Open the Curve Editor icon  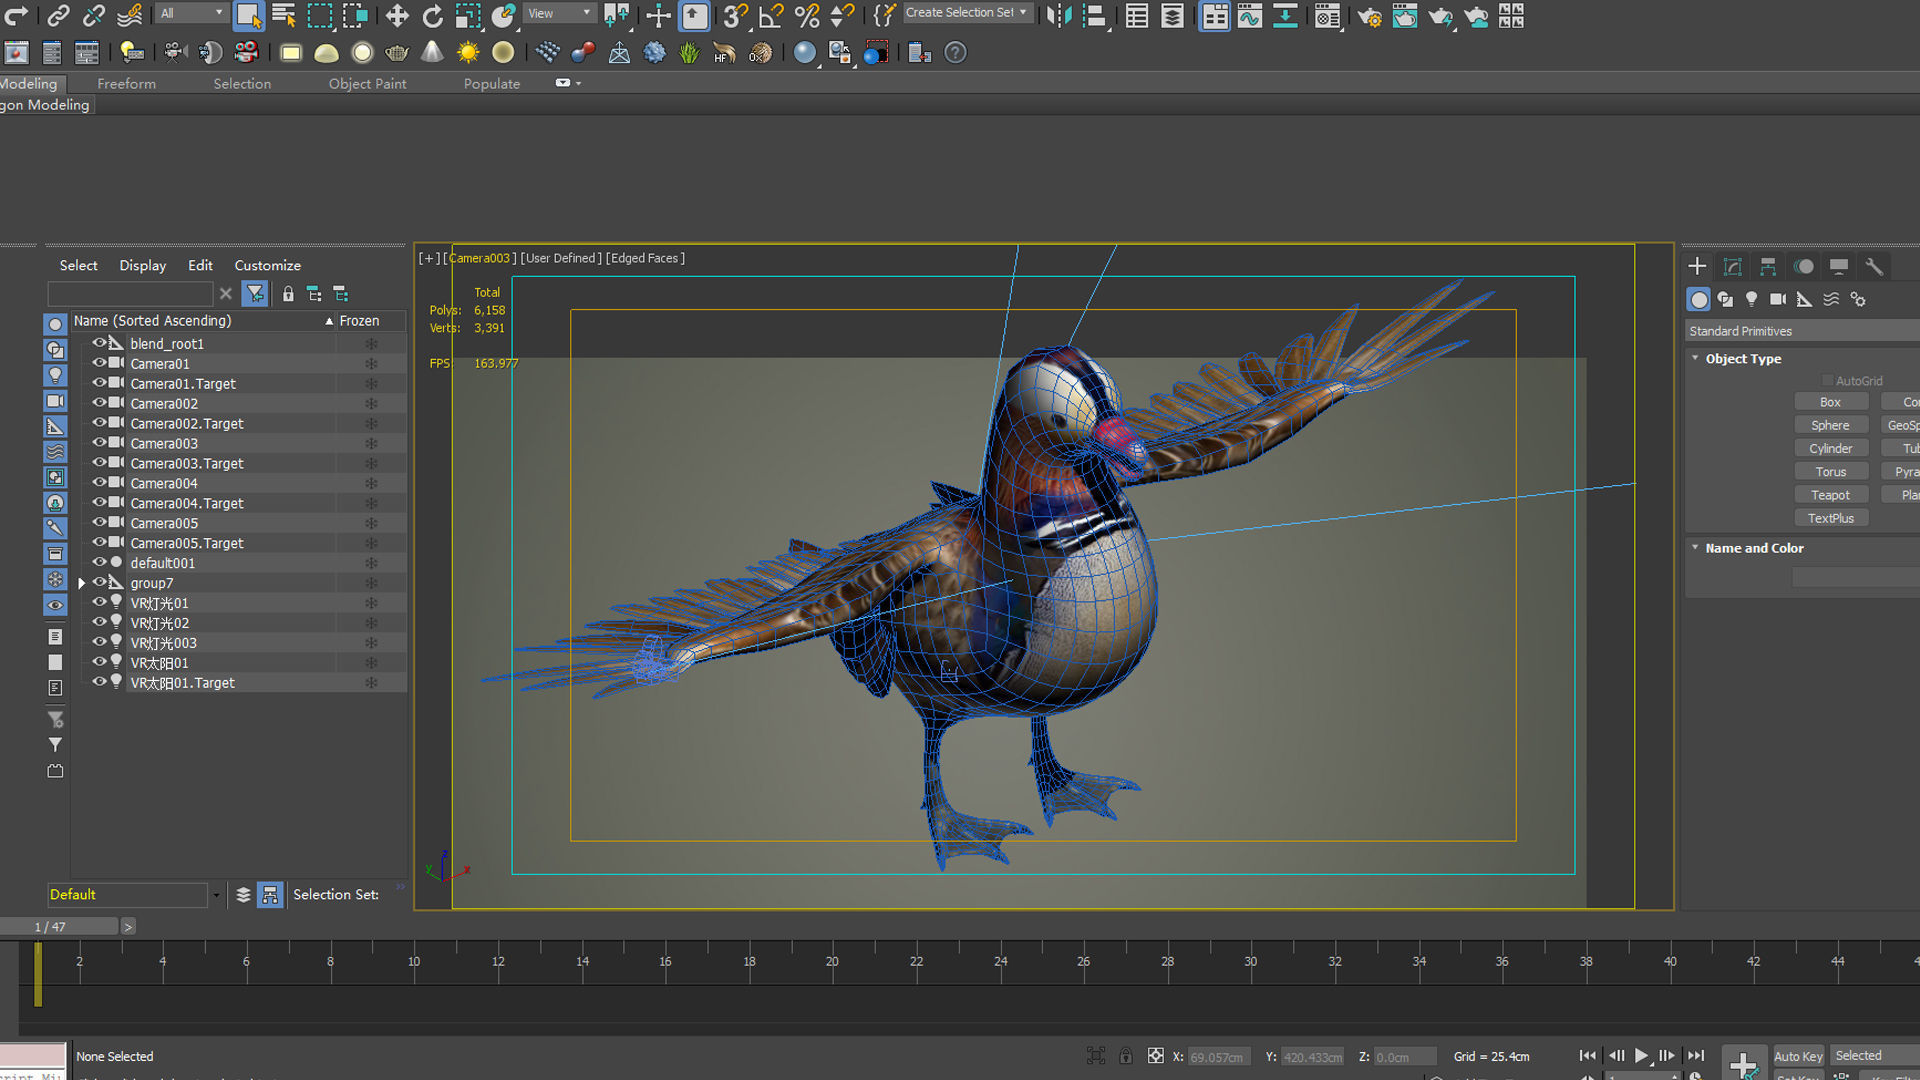[x=1250, y=15]
